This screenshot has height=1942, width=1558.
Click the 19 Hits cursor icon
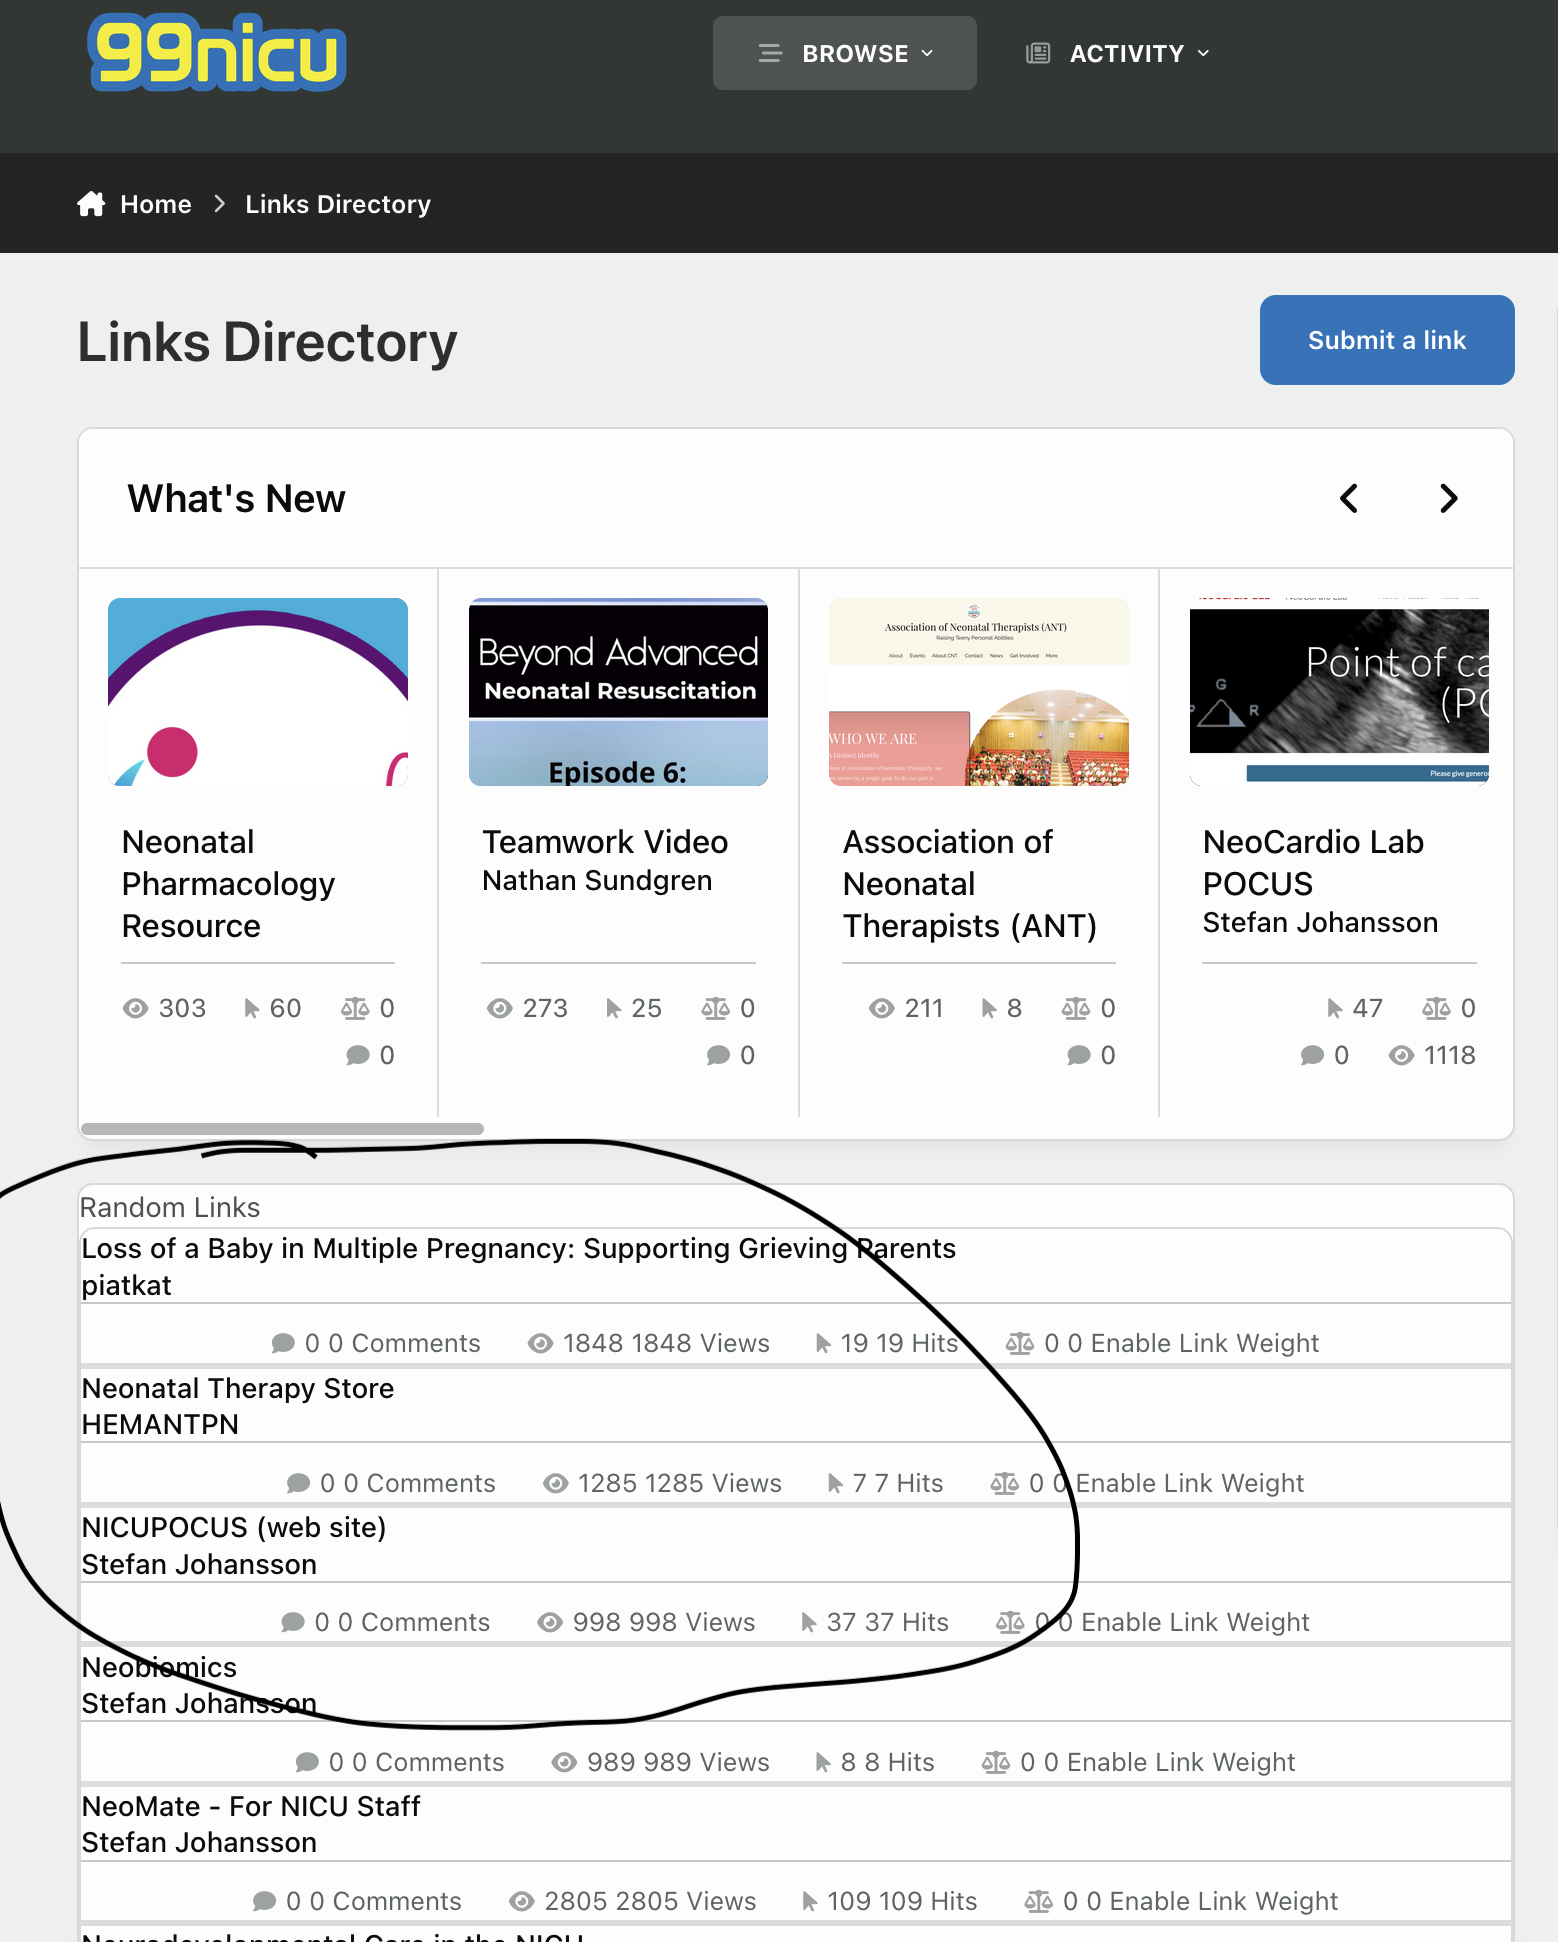822,1343
